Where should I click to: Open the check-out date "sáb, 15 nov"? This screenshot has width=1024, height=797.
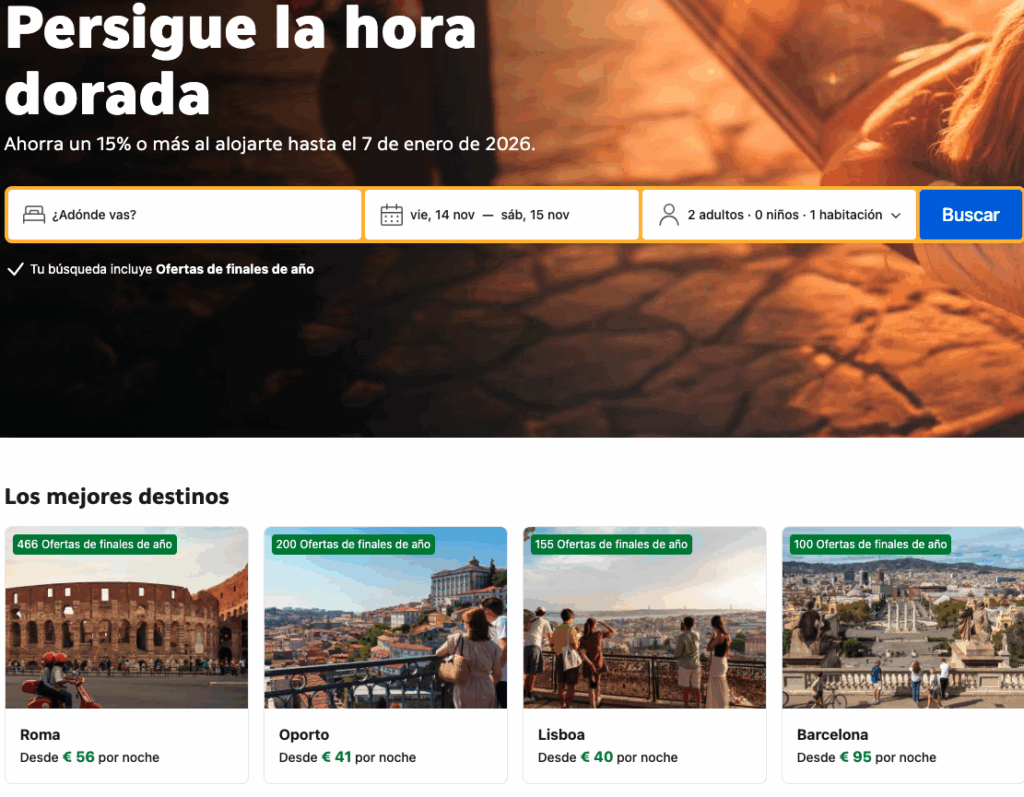(x=535, y=215)
